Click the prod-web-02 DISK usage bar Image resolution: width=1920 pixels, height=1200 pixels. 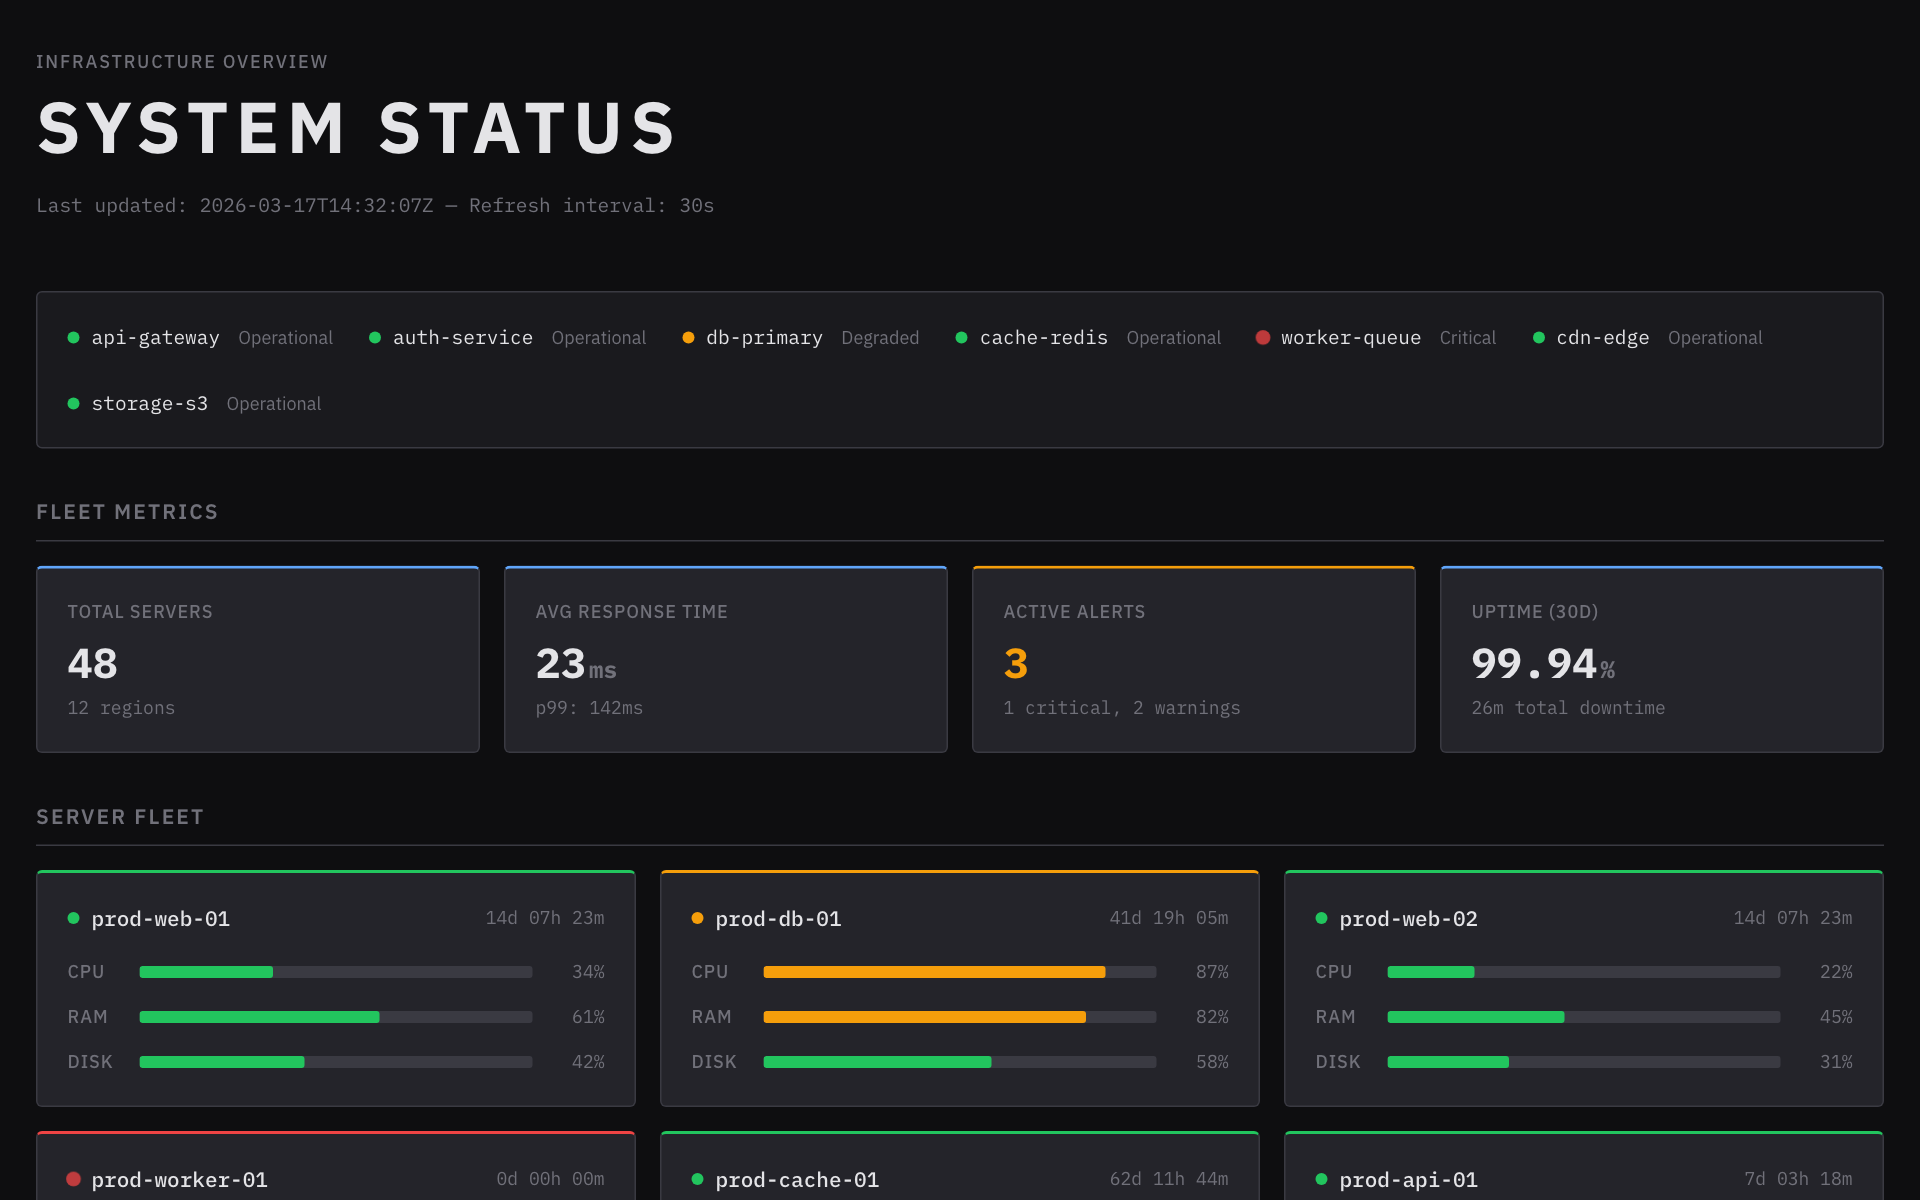click(x=1583, y=1062)
